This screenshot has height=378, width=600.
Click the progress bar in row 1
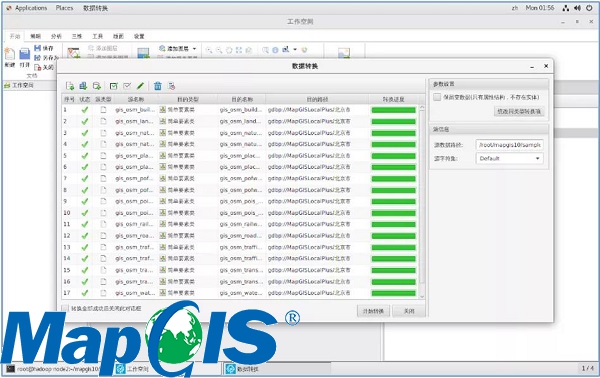(393, 110)
